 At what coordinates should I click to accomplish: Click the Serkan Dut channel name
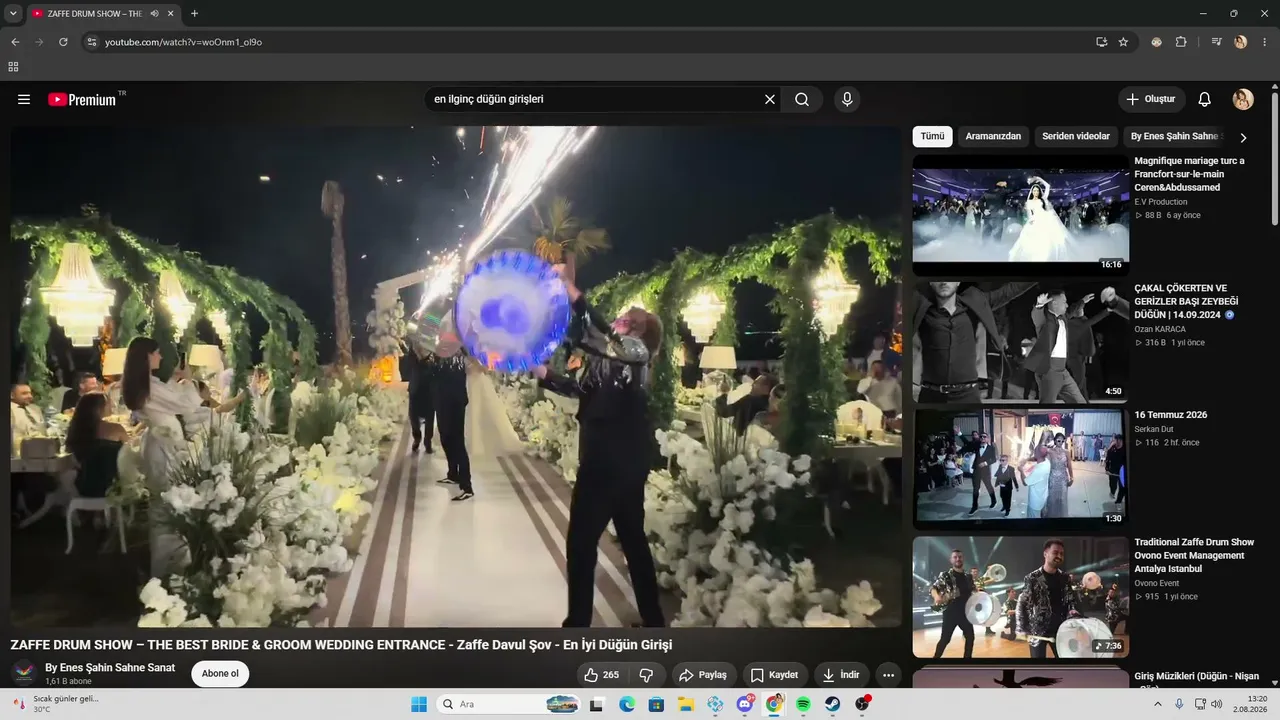coord(1154,429)
